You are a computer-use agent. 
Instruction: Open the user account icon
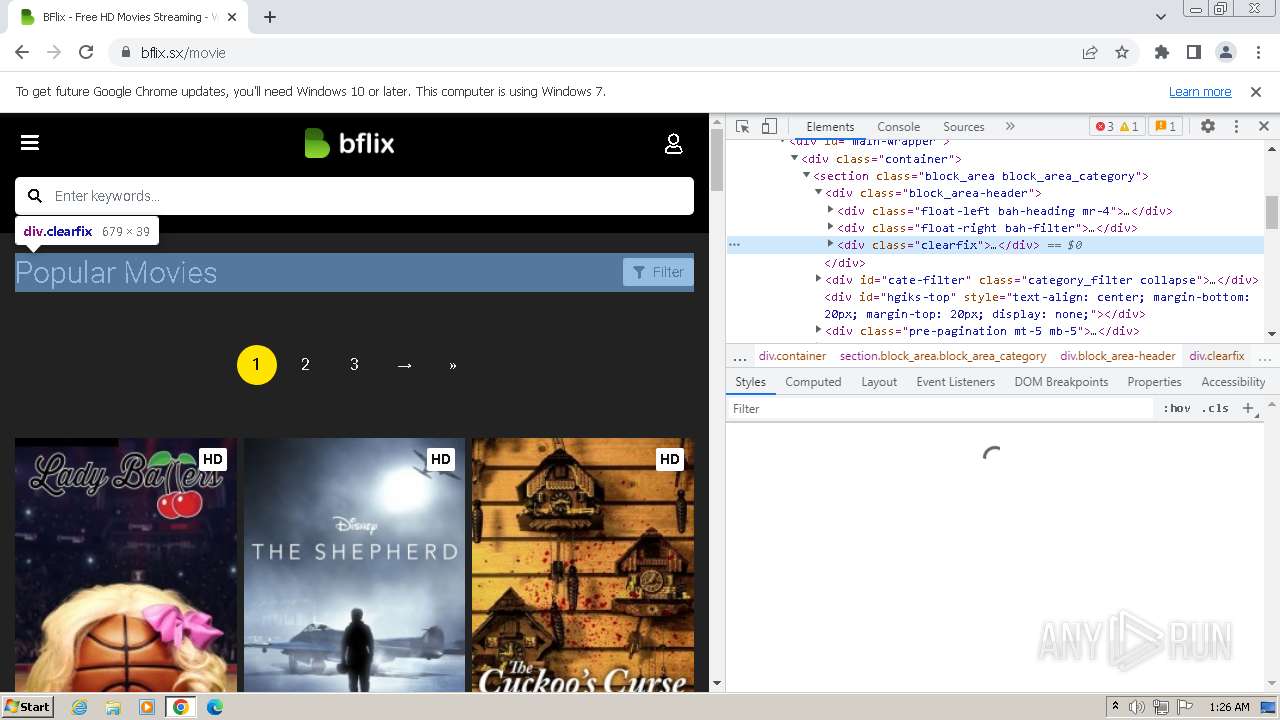pos(674,144)
